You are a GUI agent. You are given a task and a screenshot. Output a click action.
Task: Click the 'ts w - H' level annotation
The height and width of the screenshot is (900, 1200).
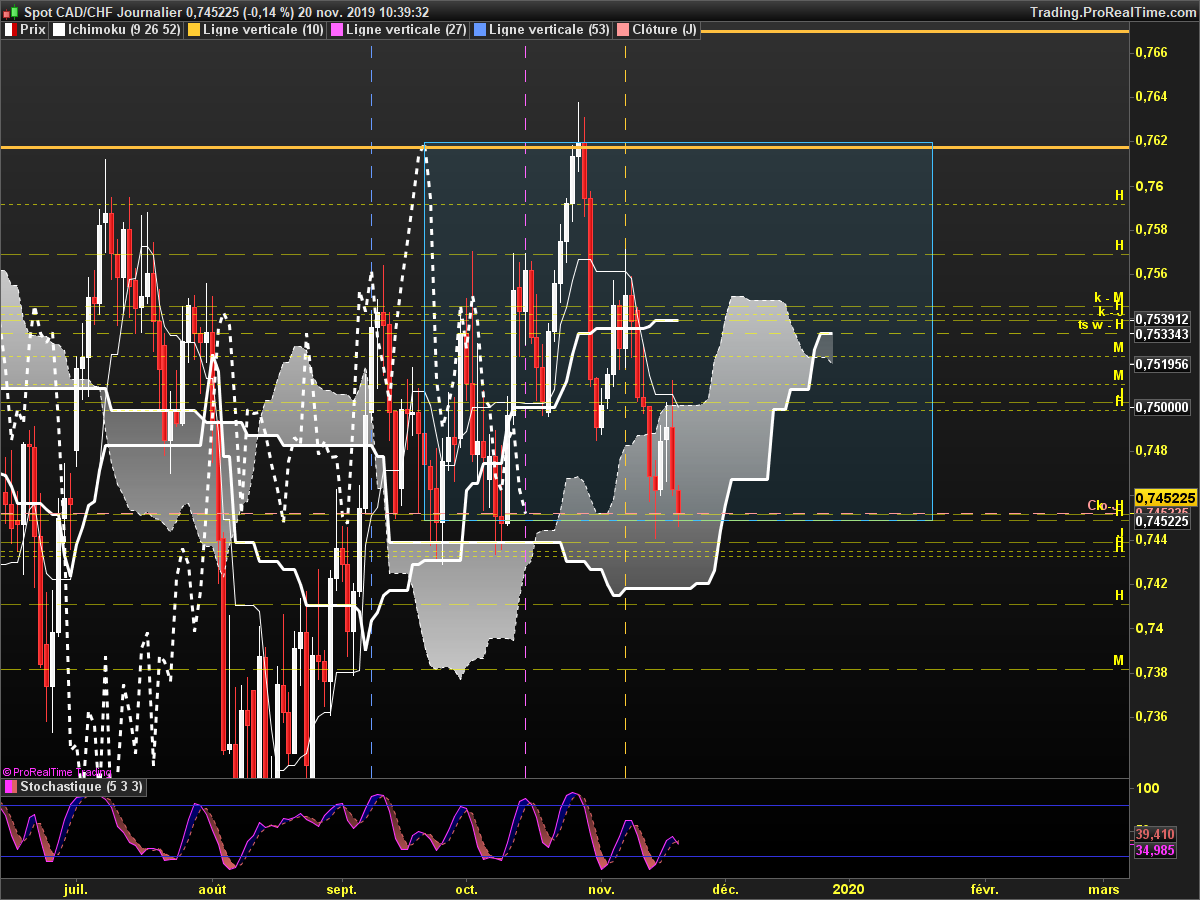coord(1100,324)
